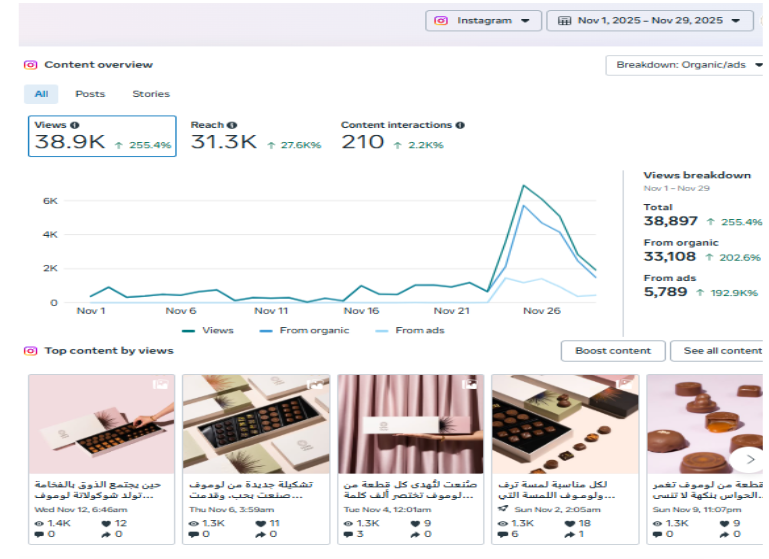Viewport: 769px width, 559px height.
Task: Open the Instagram platform dropdown
Action: click(x=484, y=20)
